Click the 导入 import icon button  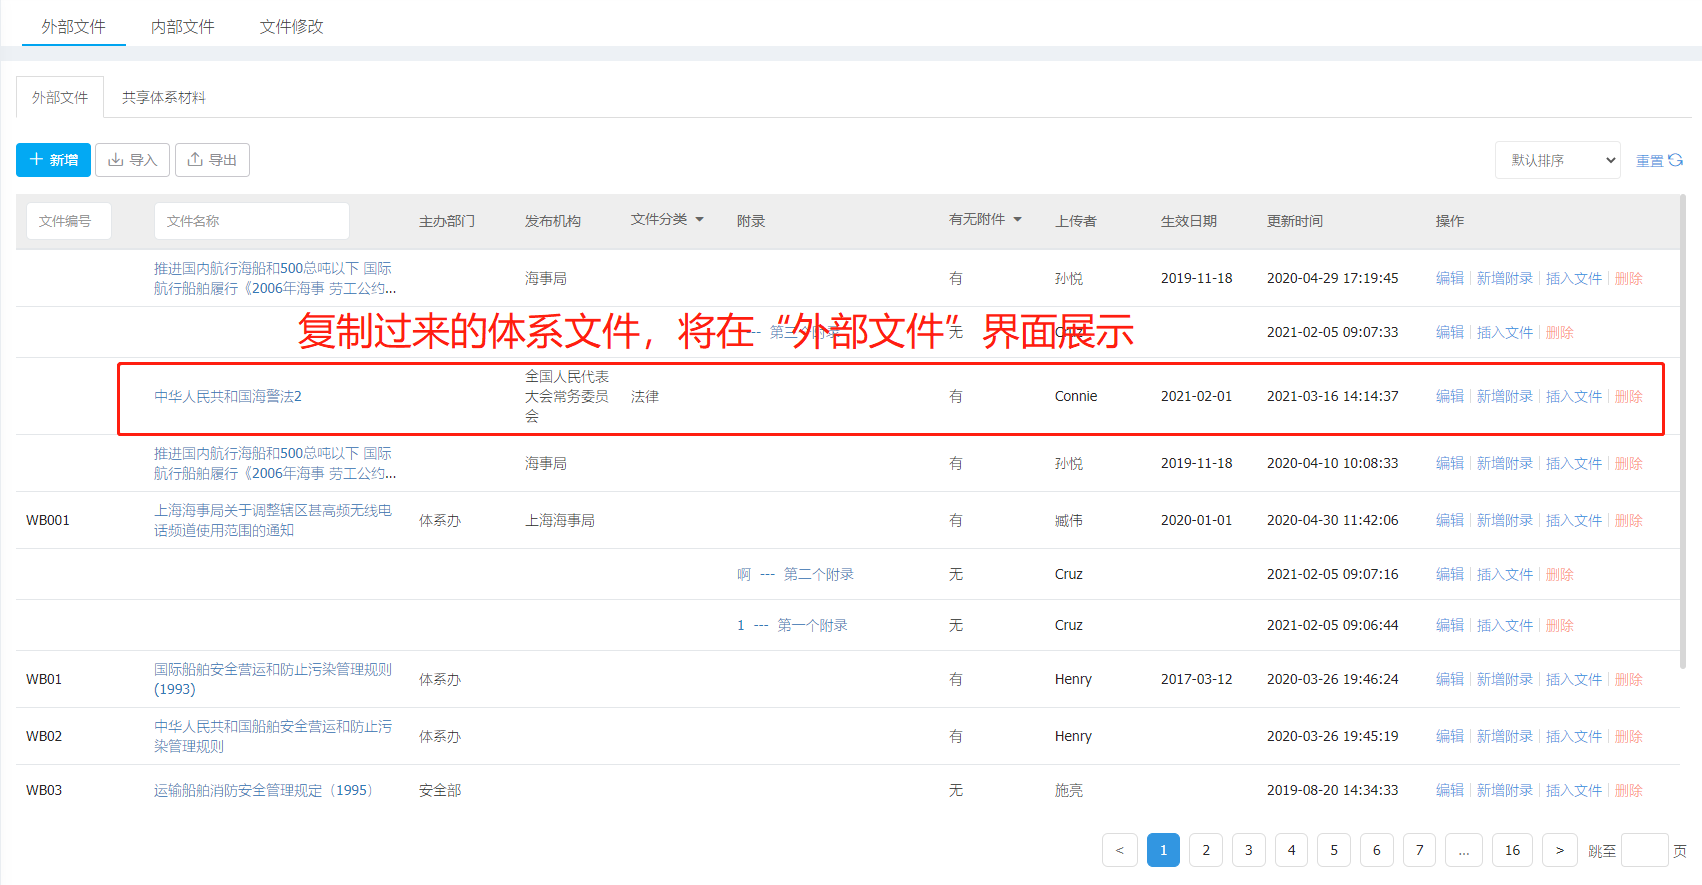coord(132,160)
